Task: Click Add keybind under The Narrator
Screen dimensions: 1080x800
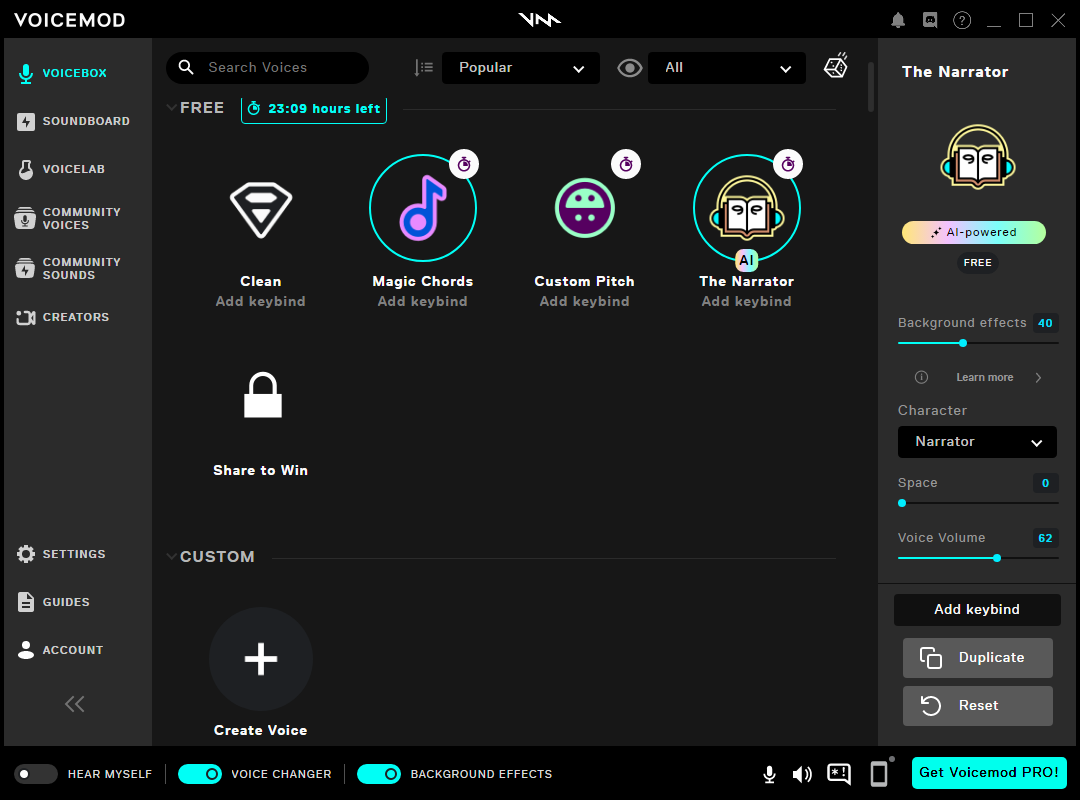Action: [x=747, y=301]
